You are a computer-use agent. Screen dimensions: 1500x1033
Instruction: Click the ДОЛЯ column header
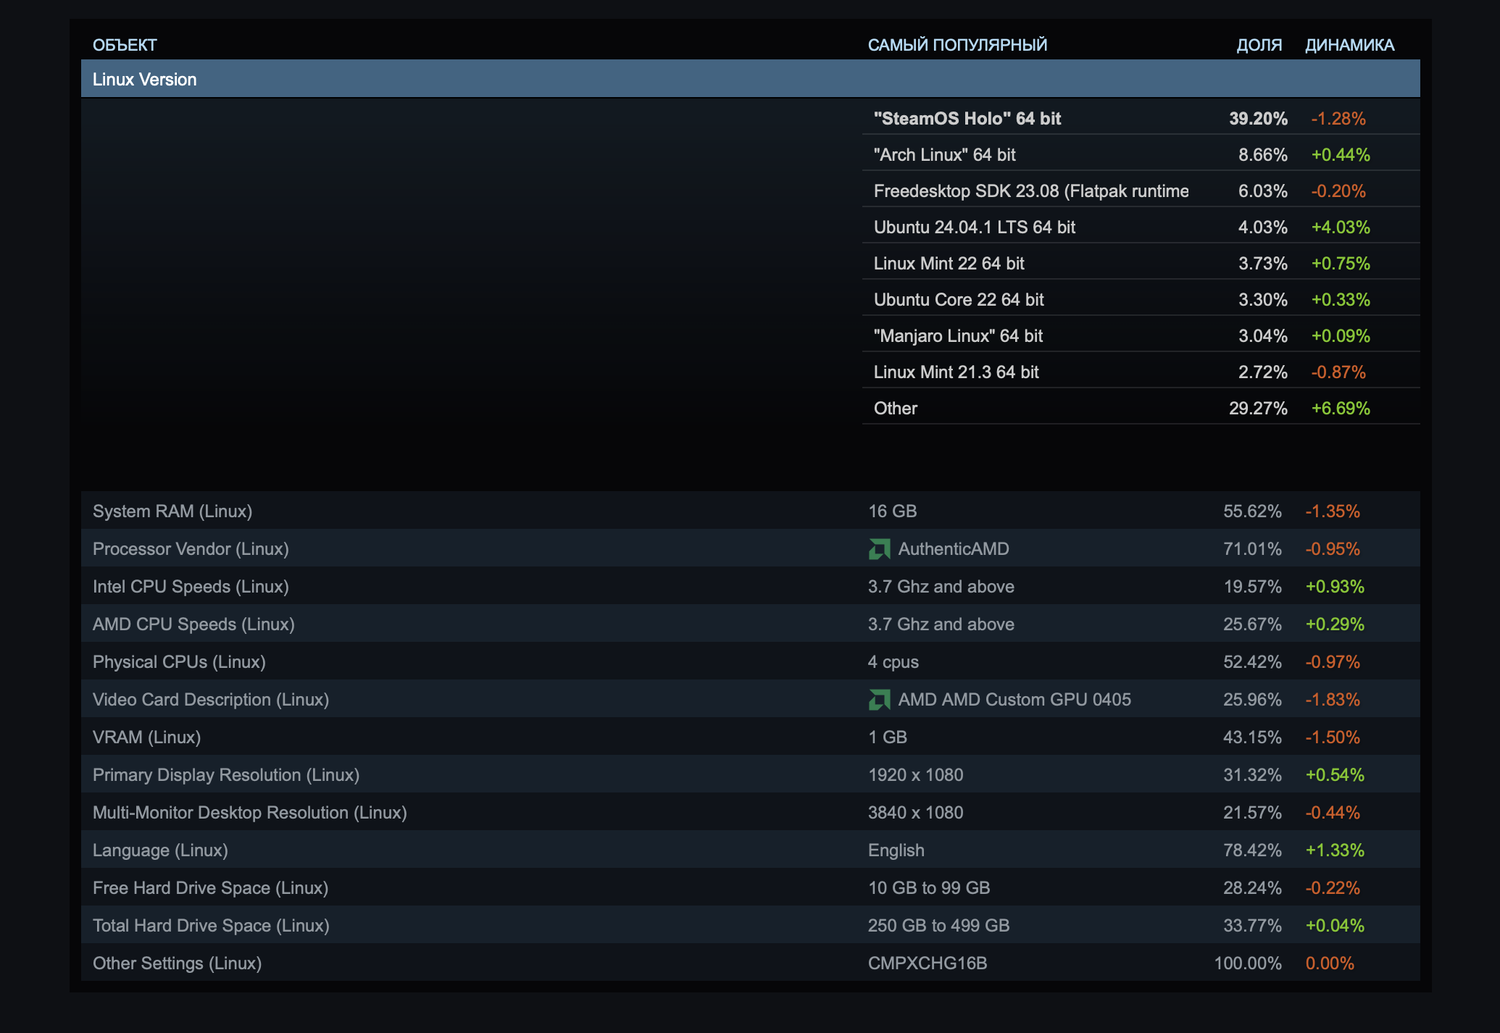[1259, 45]
